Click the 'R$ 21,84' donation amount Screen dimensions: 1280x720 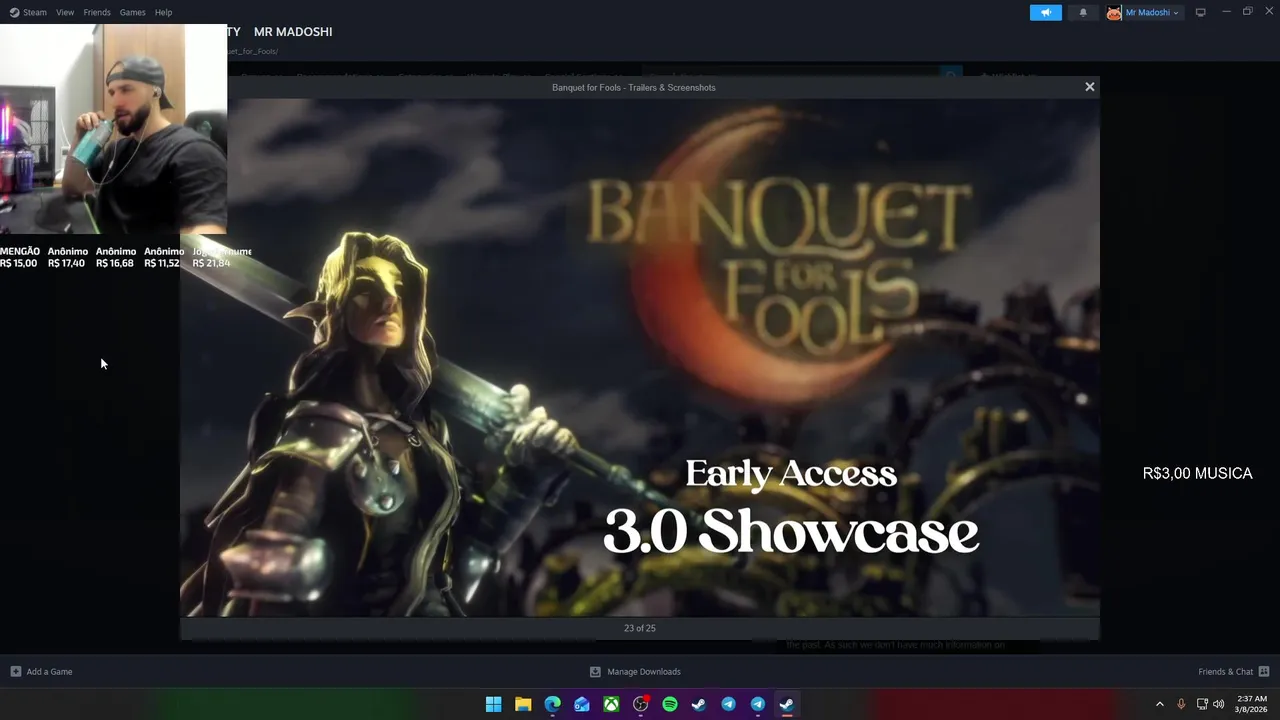(211, 263)
